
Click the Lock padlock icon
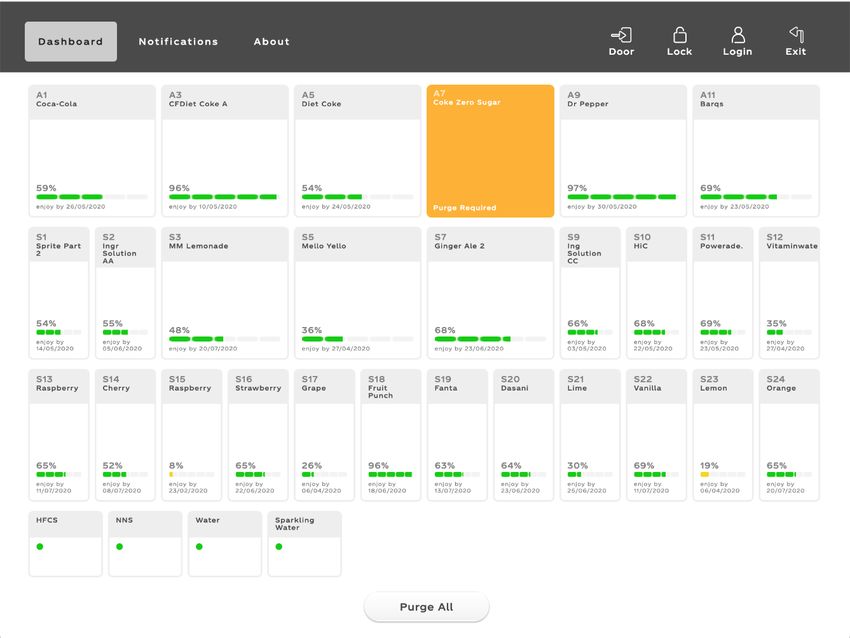point(680,35)
